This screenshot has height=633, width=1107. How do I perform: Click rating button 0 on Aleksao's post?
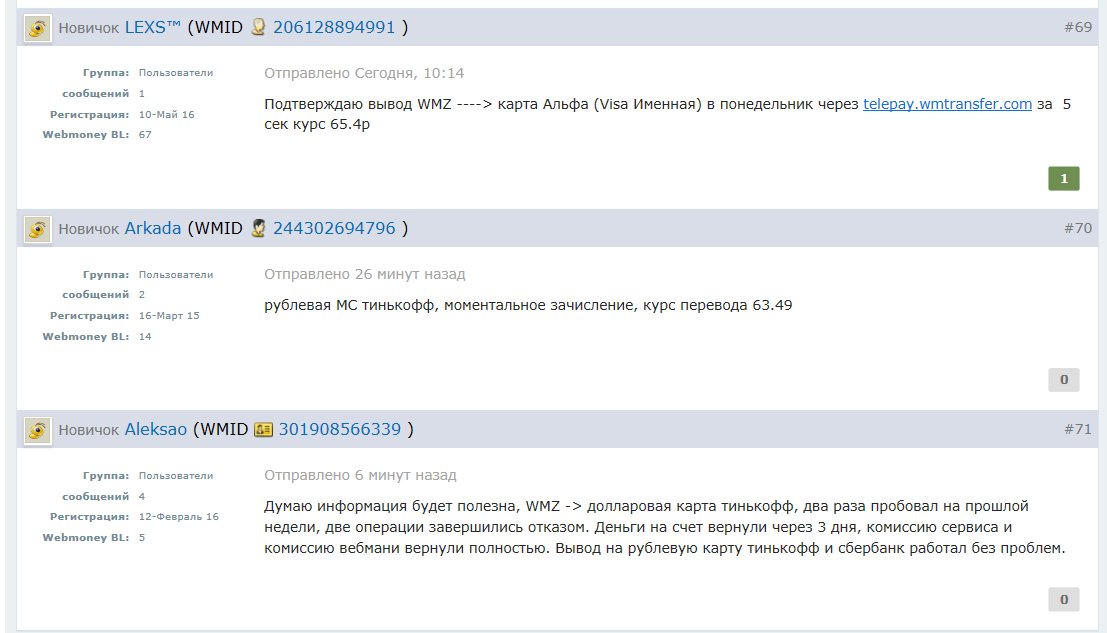pyautogui.click(x=1064, y=600)
